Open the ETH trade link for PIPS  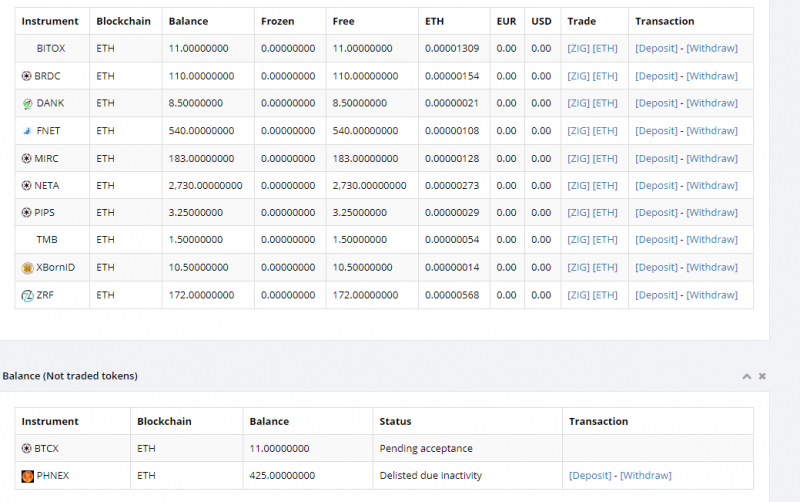click(x=605, y=213)
